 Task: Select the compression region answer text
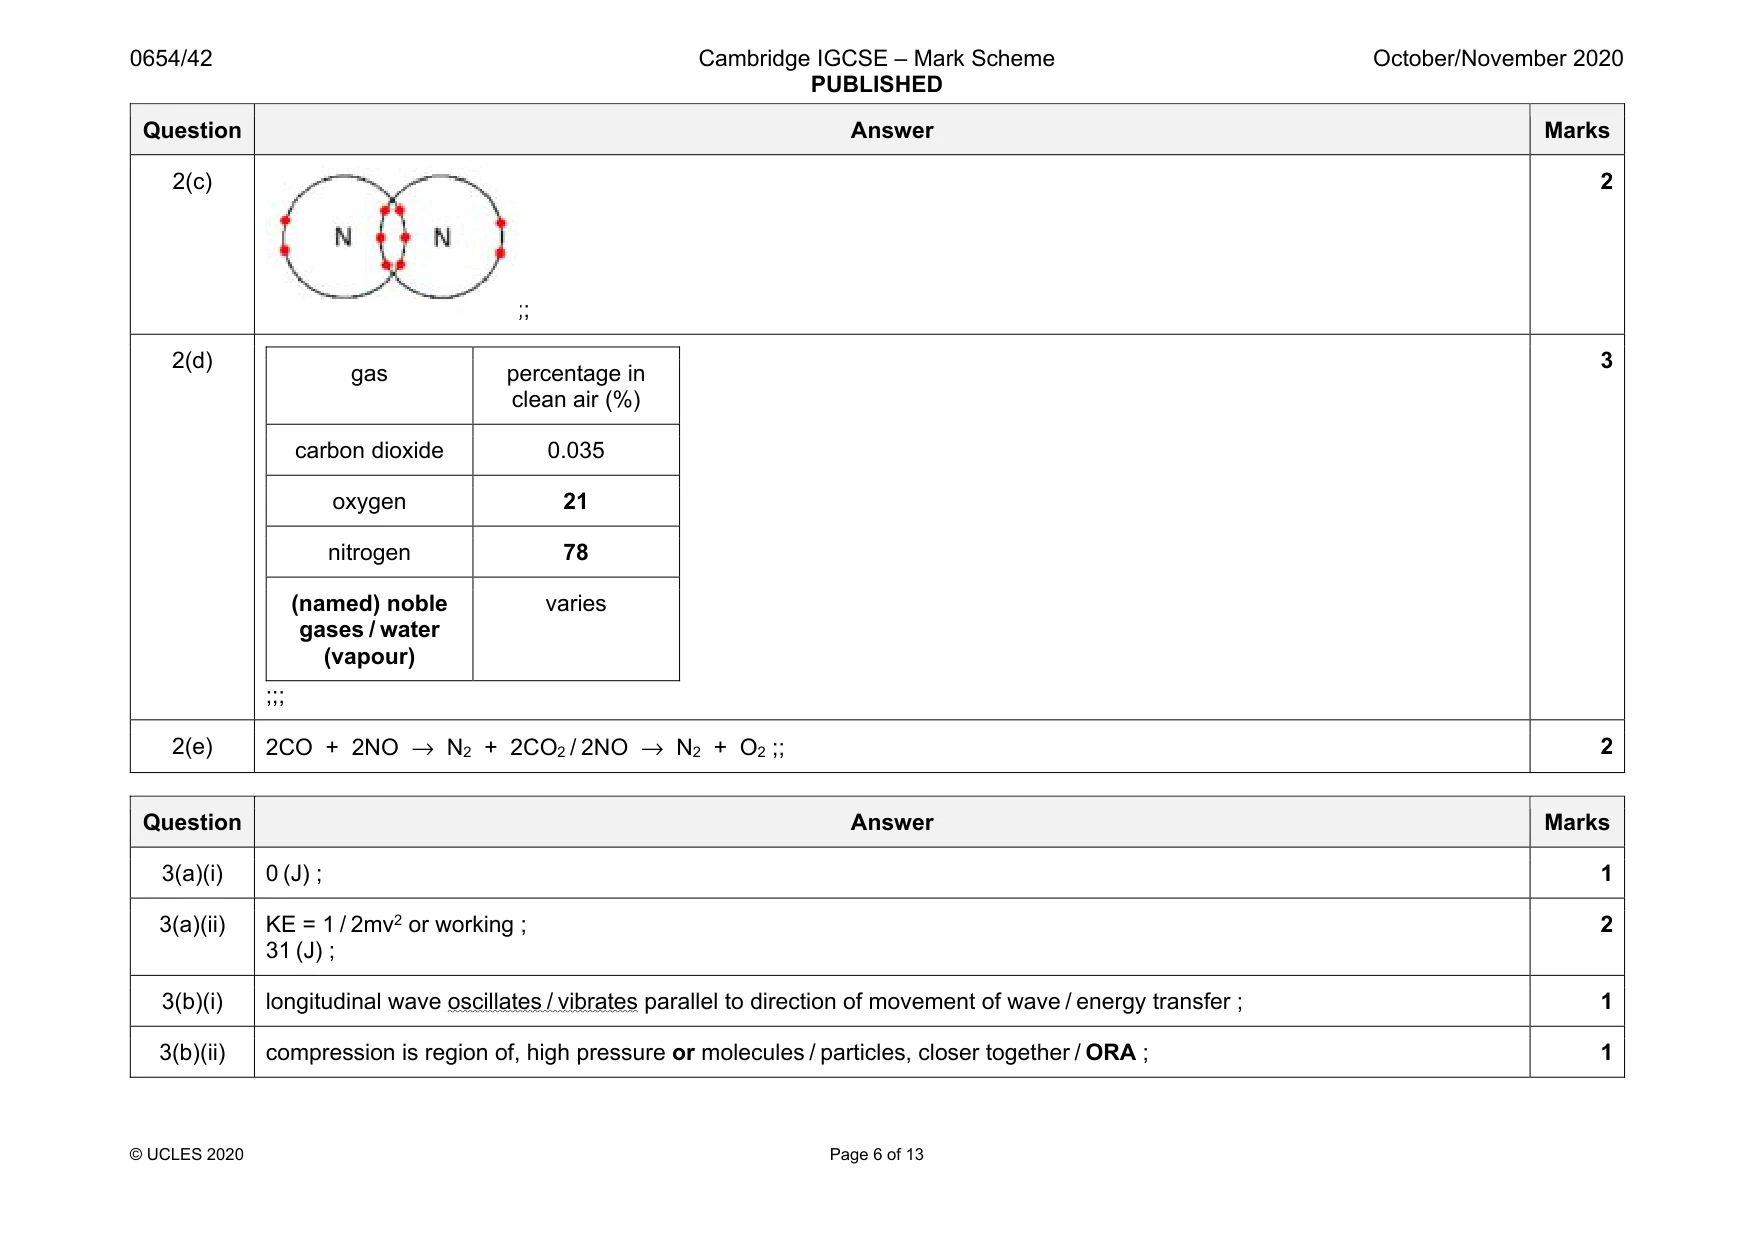pyautogui.click(x=707, y=1053)
